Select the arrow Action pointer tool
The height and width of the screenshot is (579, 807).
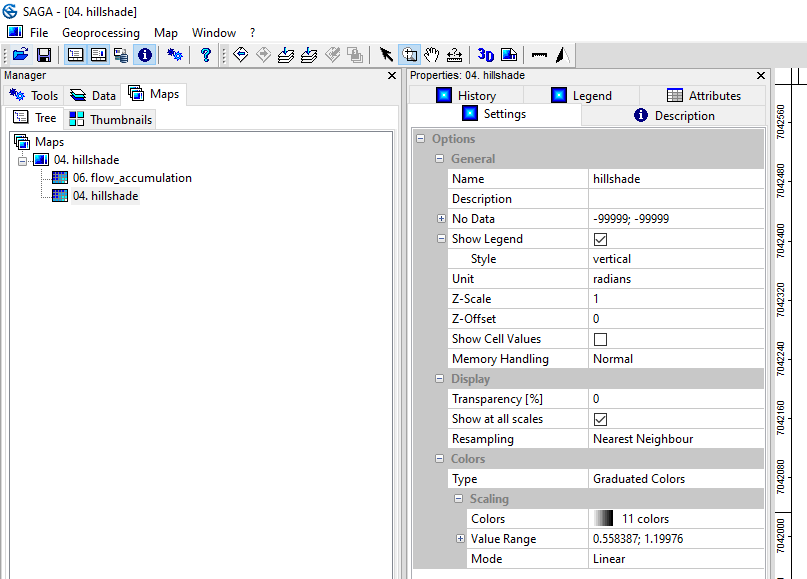coord(387,55)
